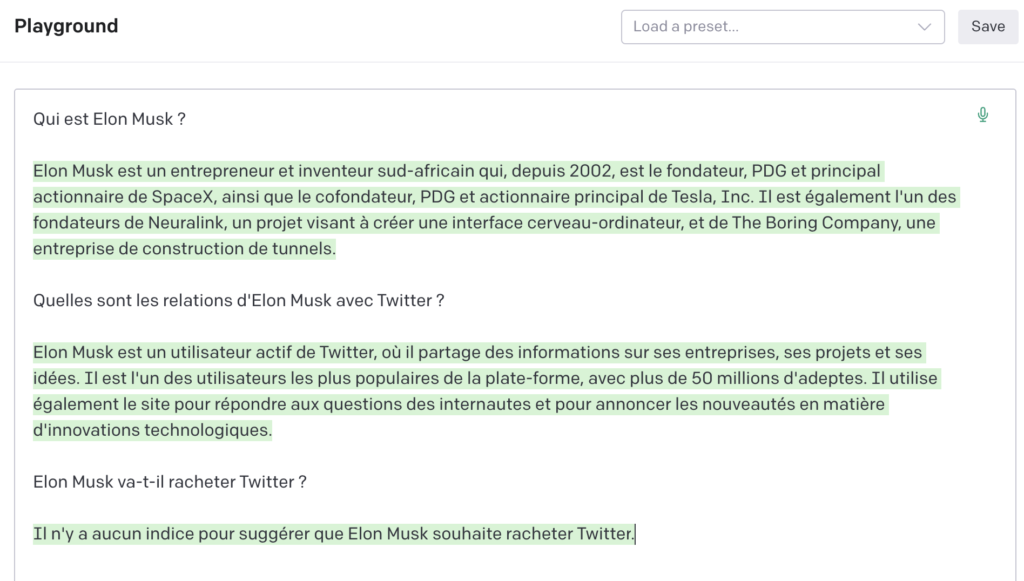The image size is (1024, 581).
Task: Click "The Boring Company" in the text
Action: [815, 223]
